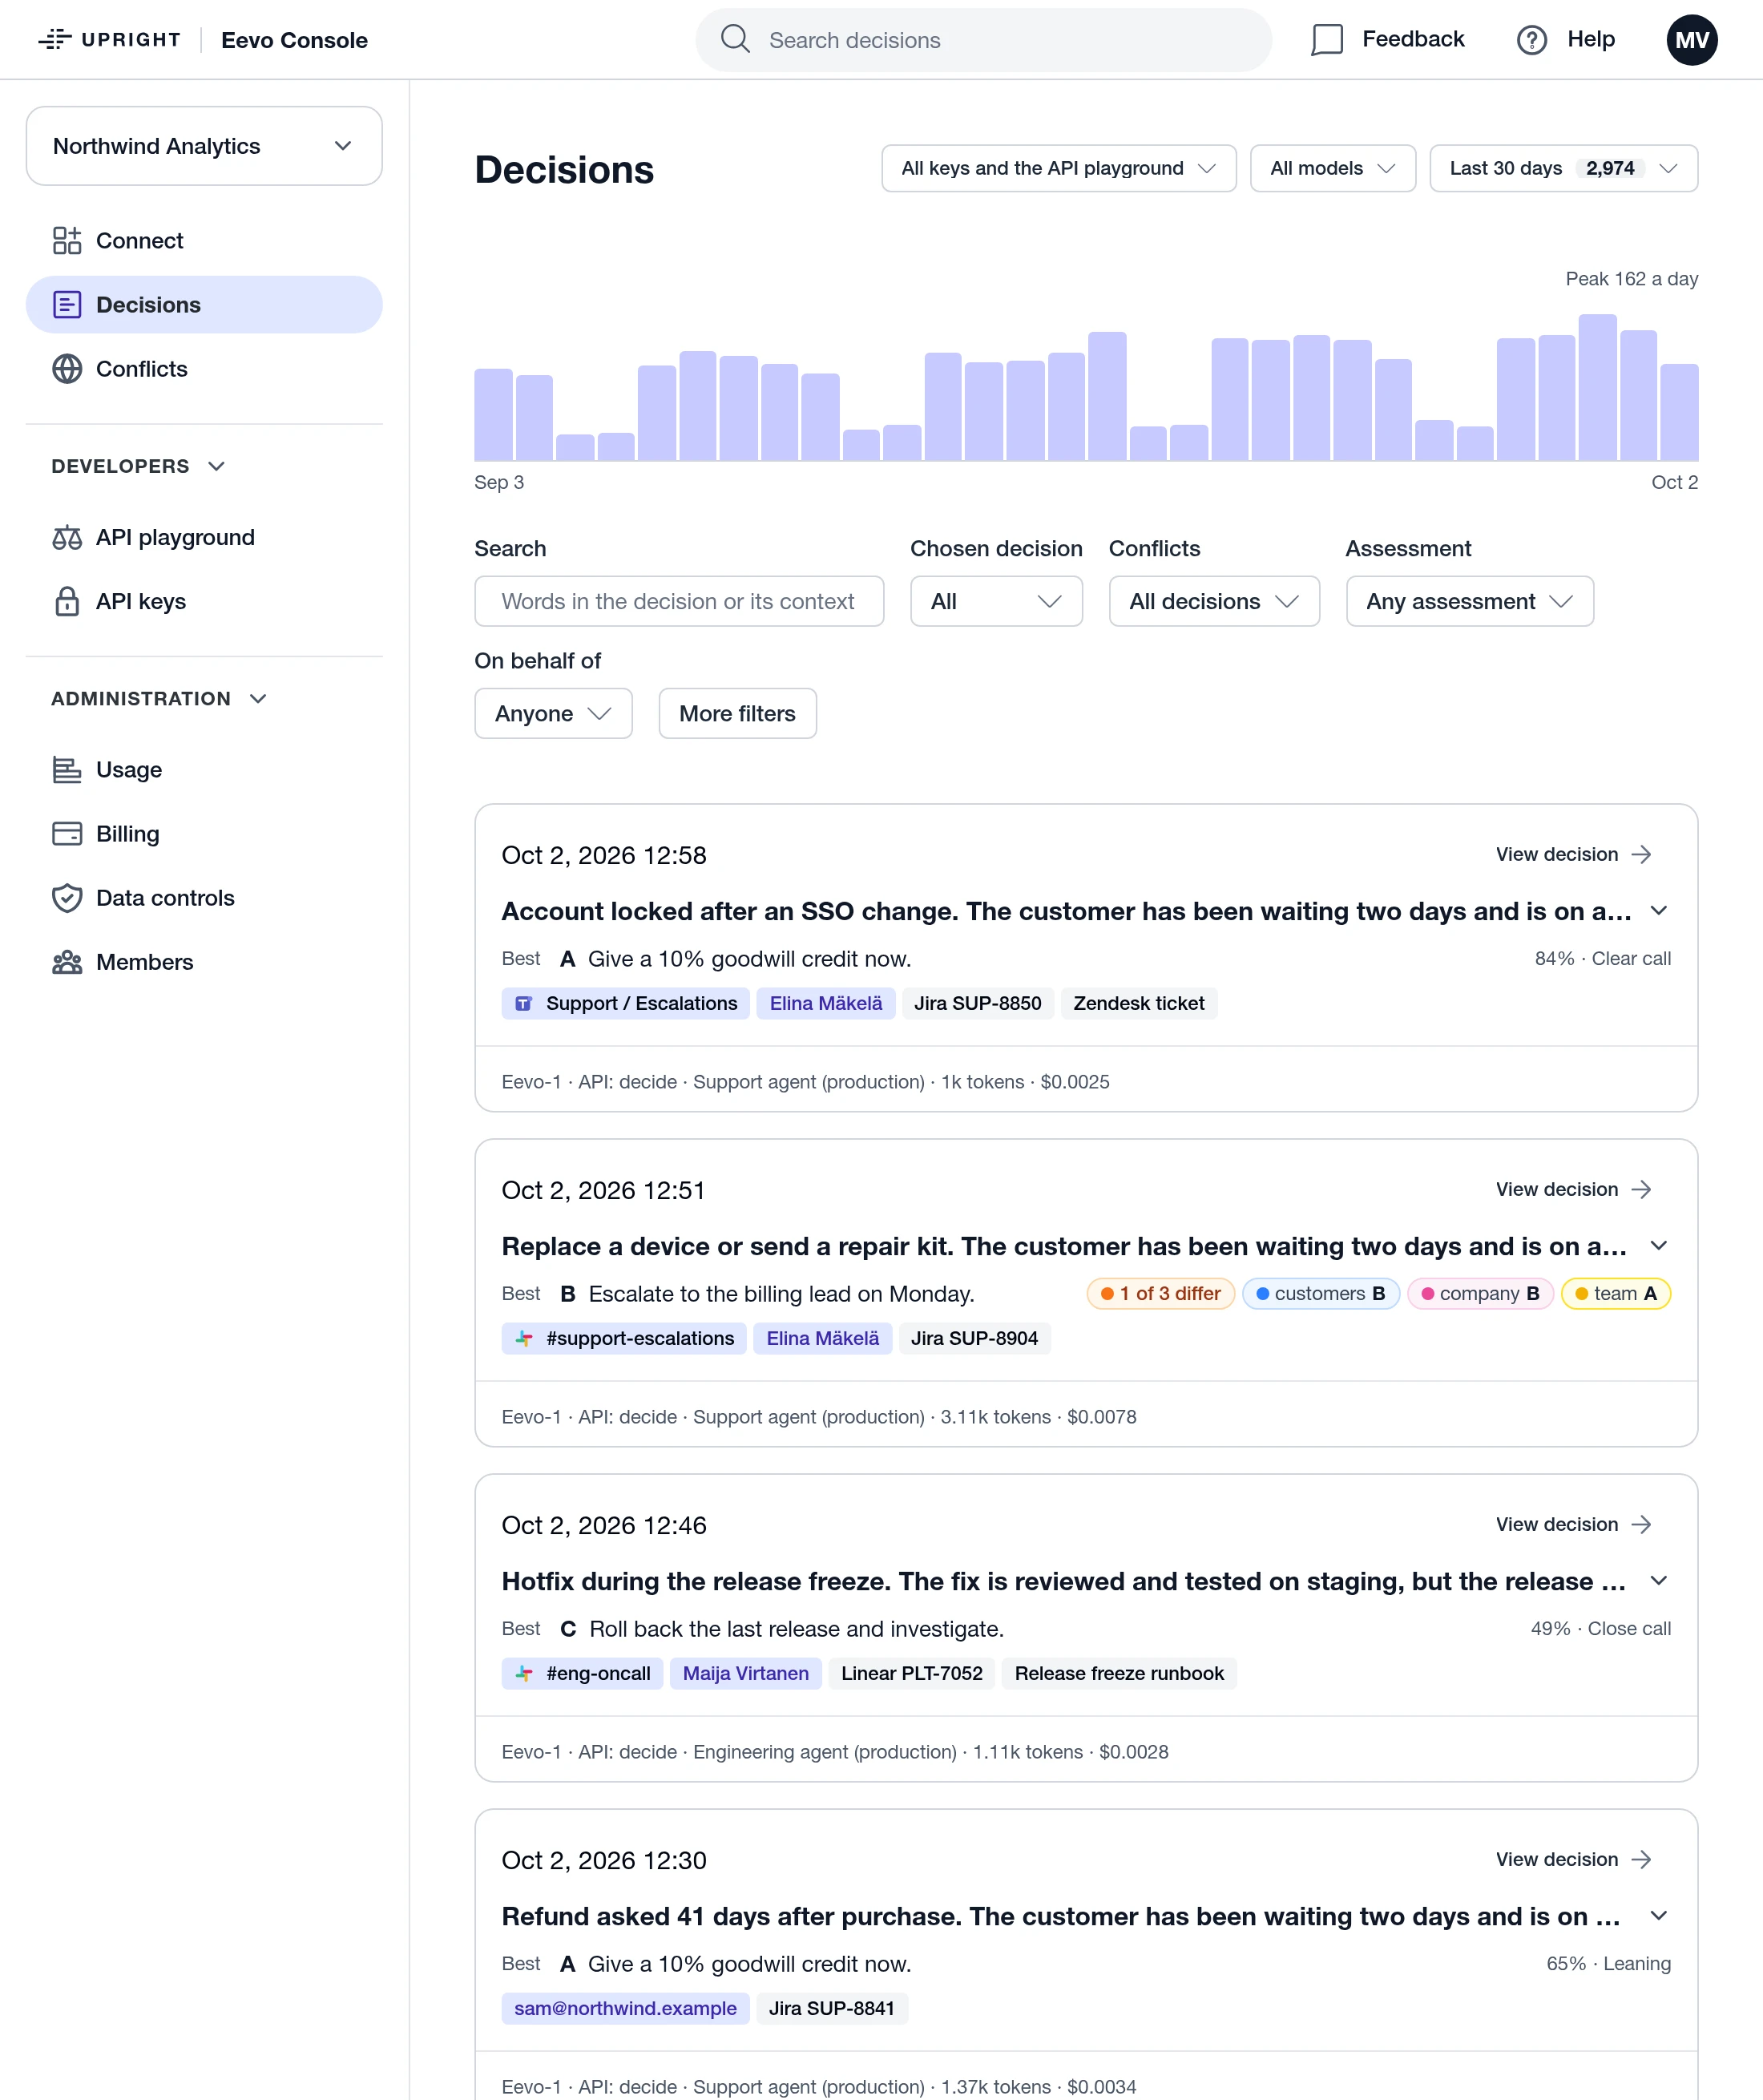Click the Connect sidebar icon
Screen dimensions: 1763x2100
67,240
